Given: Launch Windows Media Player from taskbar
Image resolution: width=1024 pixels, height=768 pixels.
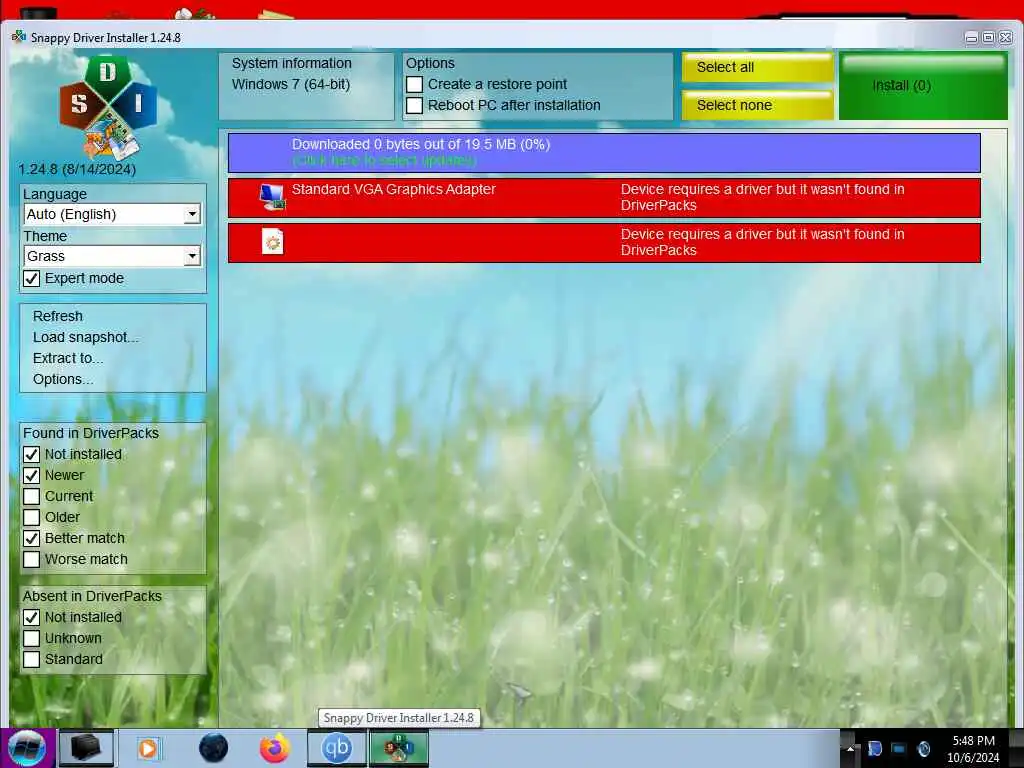Looking at the screenshot, I should coord(148,748).
